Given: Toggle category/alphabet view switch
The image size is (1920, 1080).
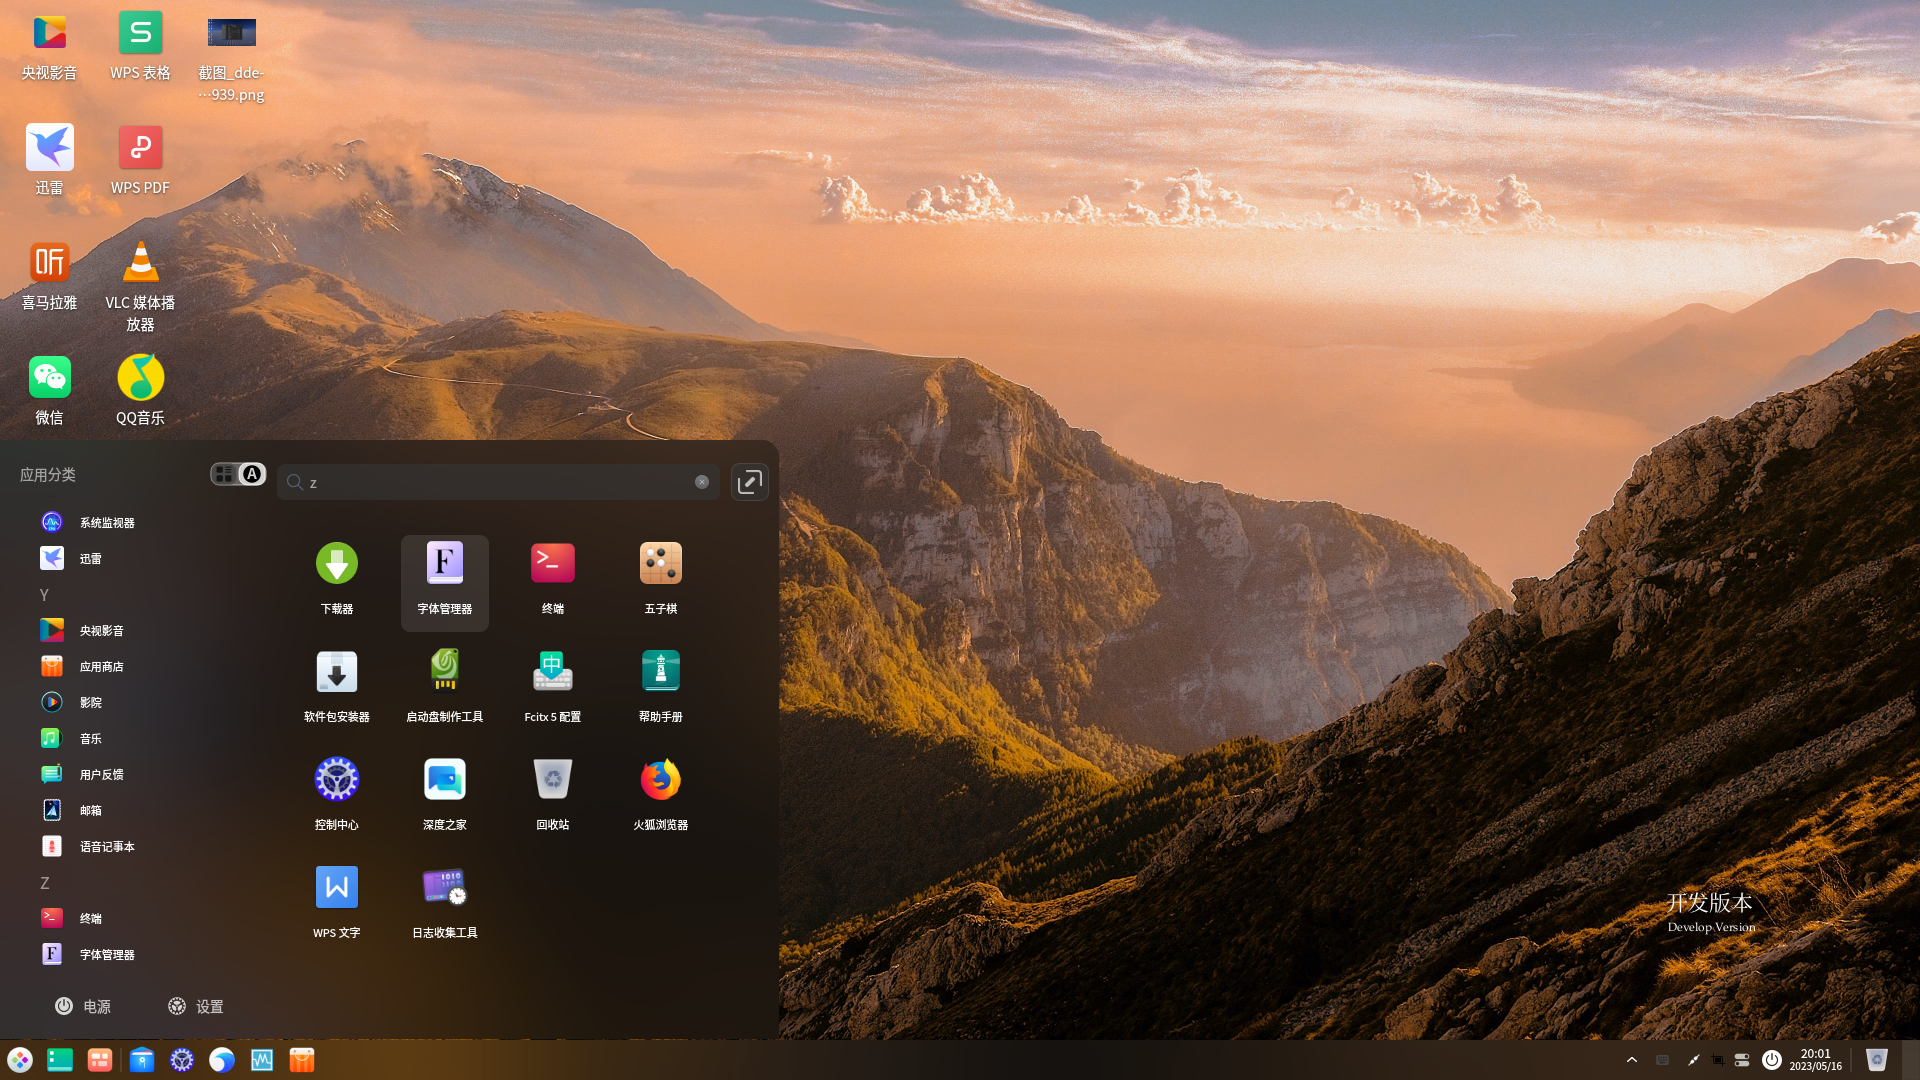Looking at the screenshot, I should click(x=238, y=474).
